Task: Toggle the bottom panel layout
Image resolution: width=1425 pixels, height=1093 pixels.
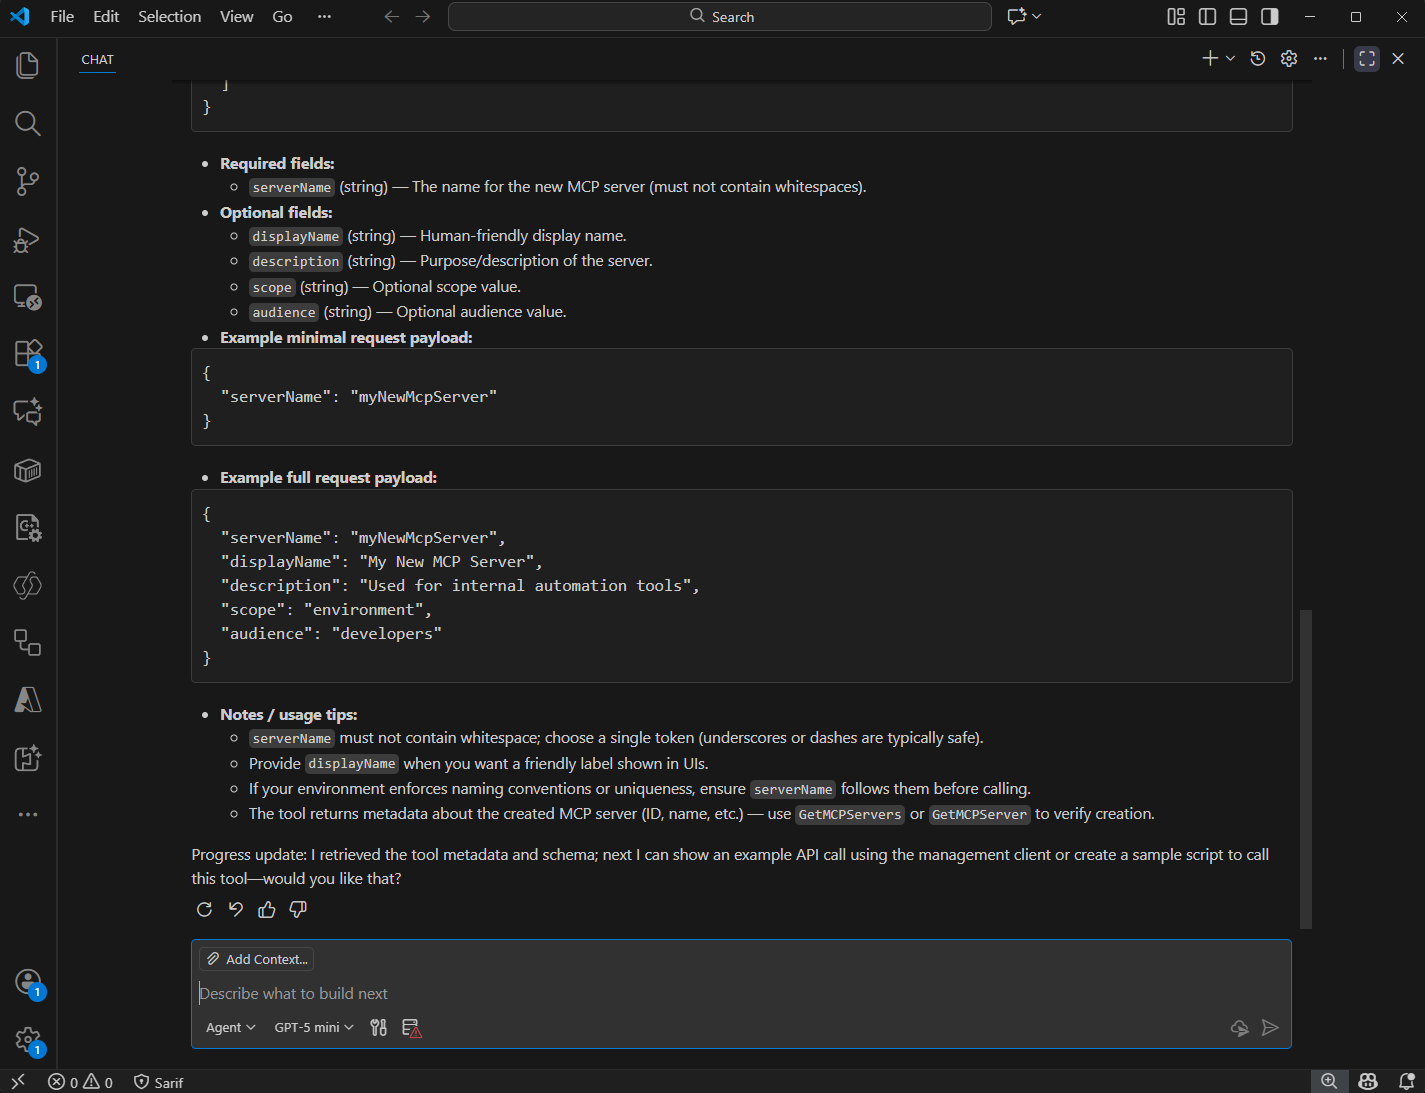Action: click(x=1238, y=17)
